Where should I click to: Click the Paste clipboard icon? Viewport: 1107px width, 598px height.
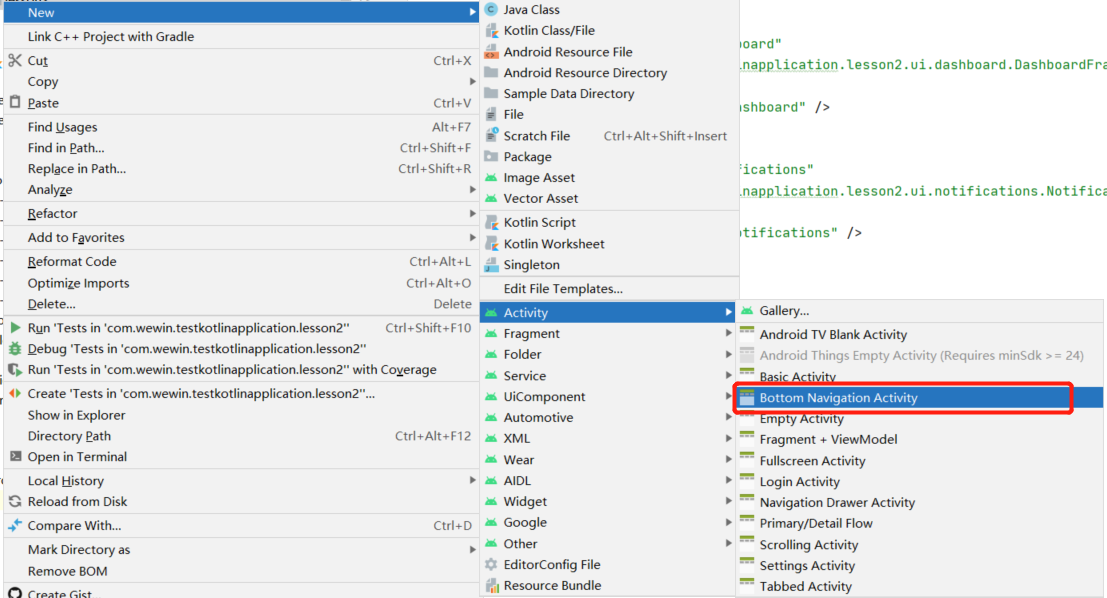coord(15,102)
